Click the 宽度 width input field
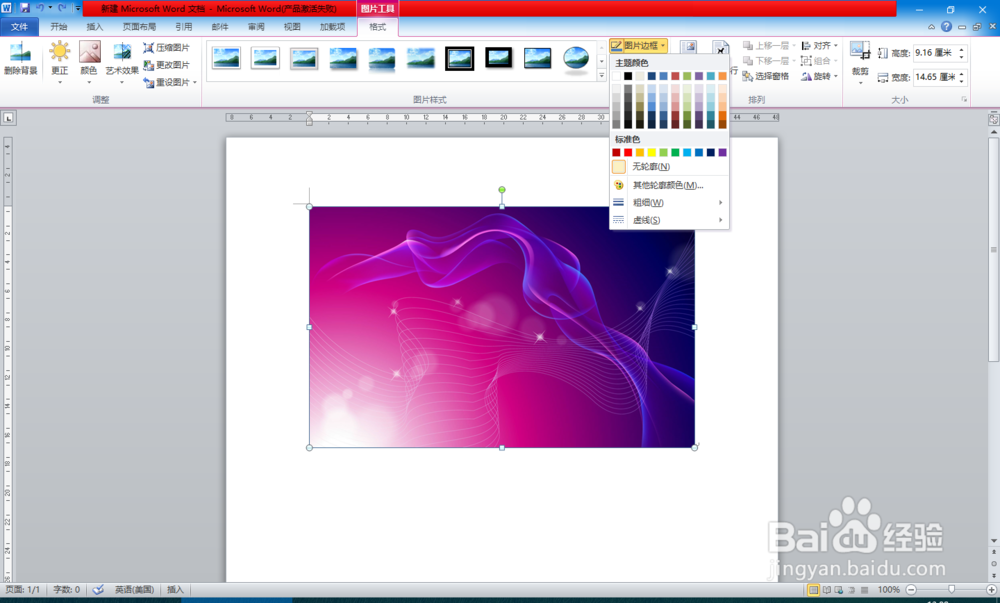Image resolution: width=1000 pixels, height=603 pixels. point(934,77)
